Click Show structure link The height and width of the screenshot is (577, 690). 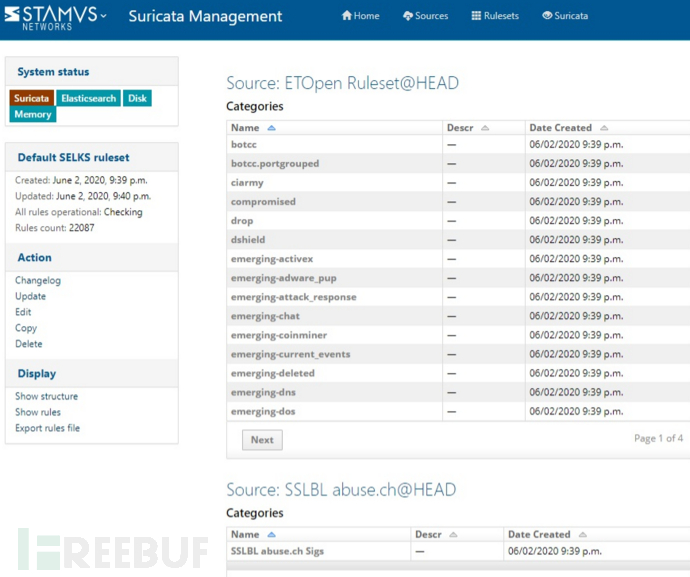[x=46, y=396]
